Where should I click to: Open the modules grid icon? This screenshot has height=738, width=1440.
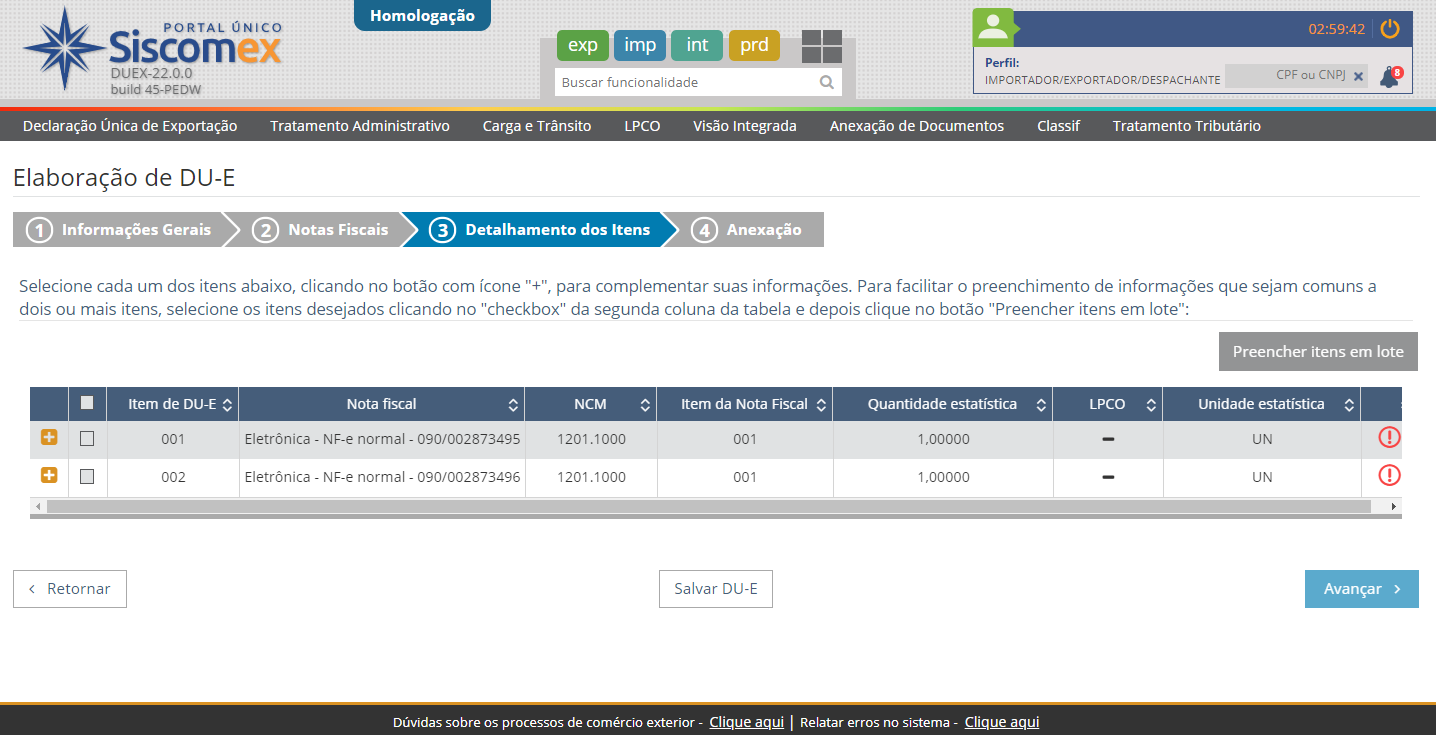tap(821, 46)
